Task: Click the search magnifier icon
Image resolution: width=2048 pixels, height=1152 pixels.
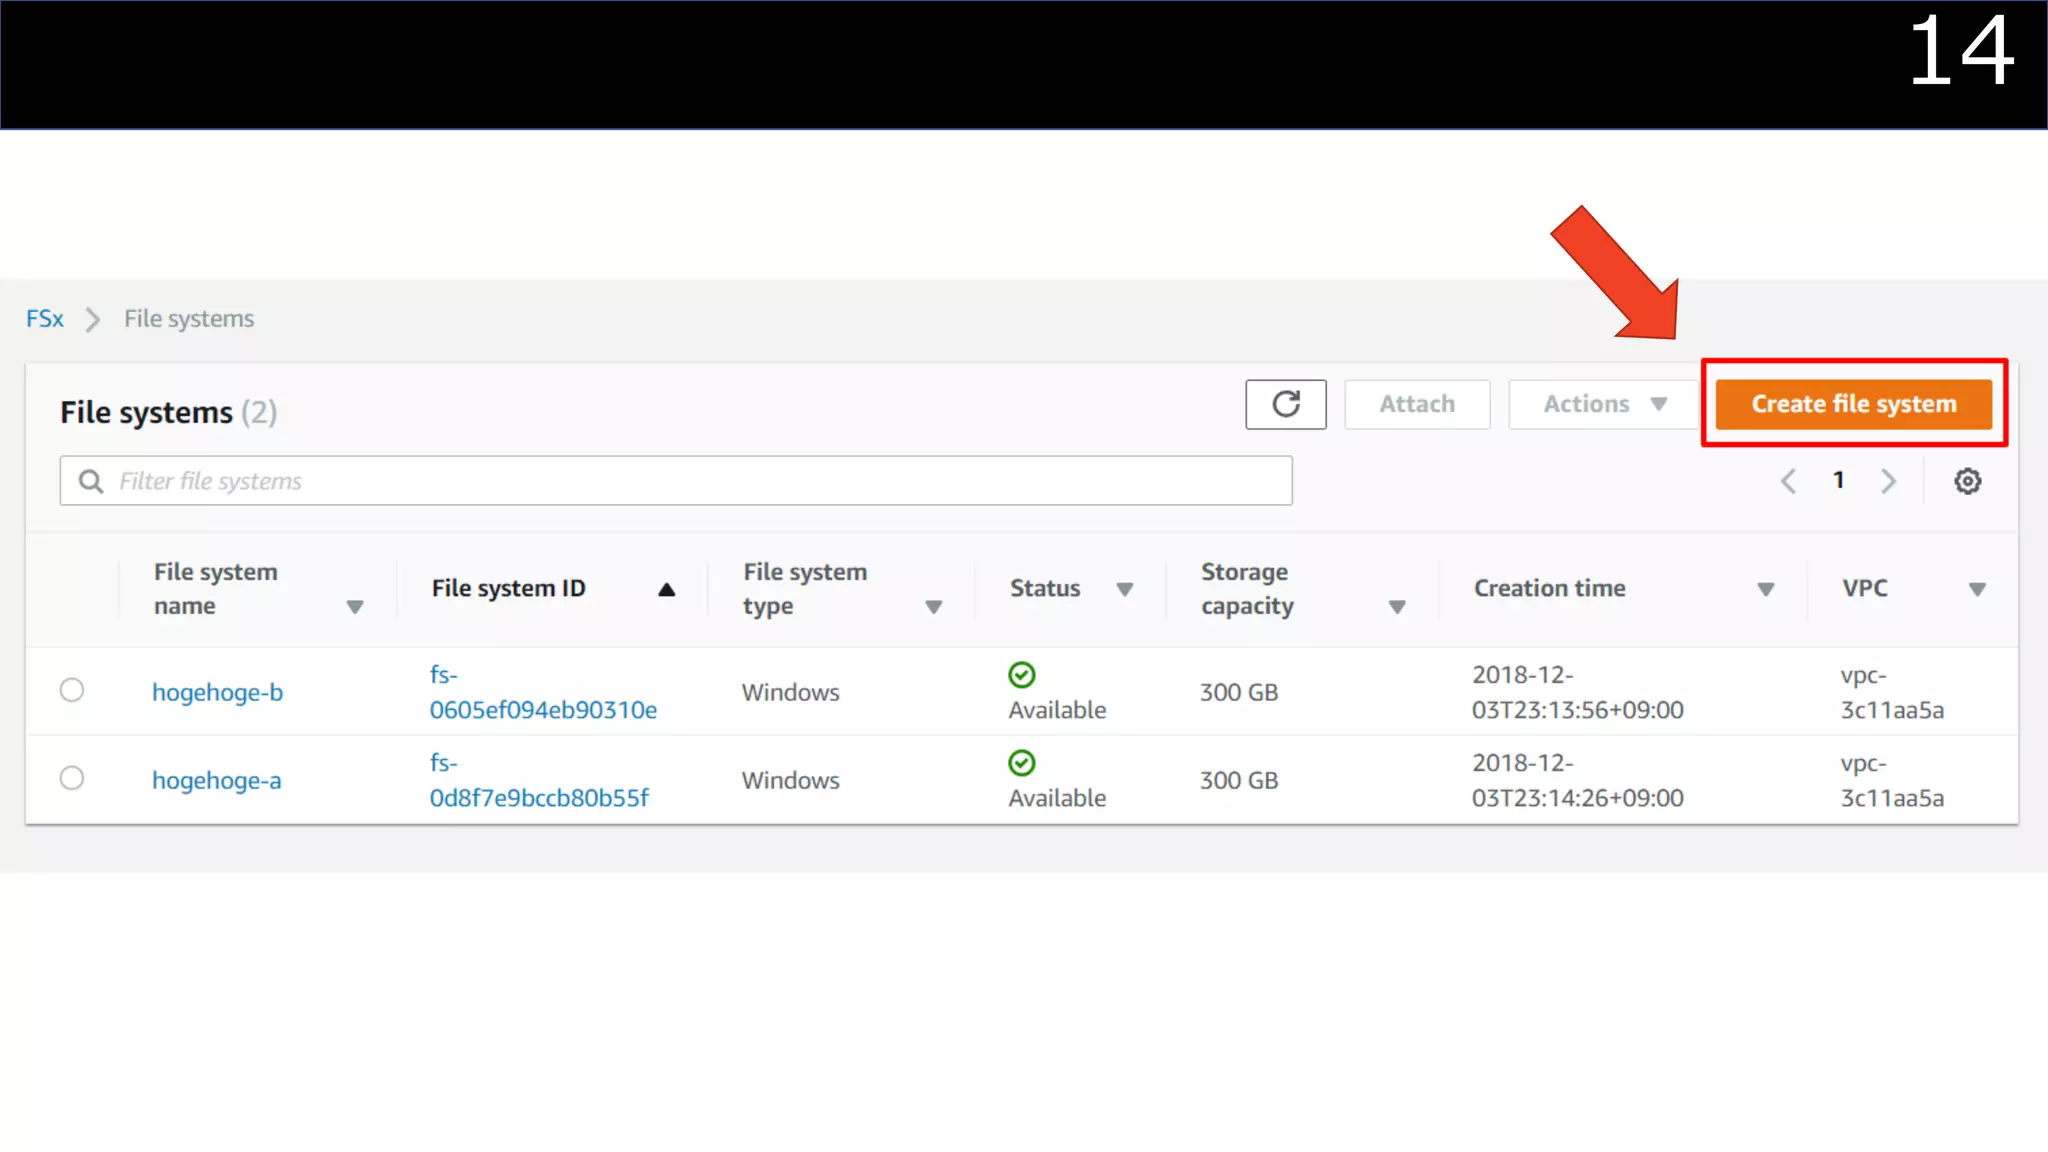Action: [x=91, y=481]
